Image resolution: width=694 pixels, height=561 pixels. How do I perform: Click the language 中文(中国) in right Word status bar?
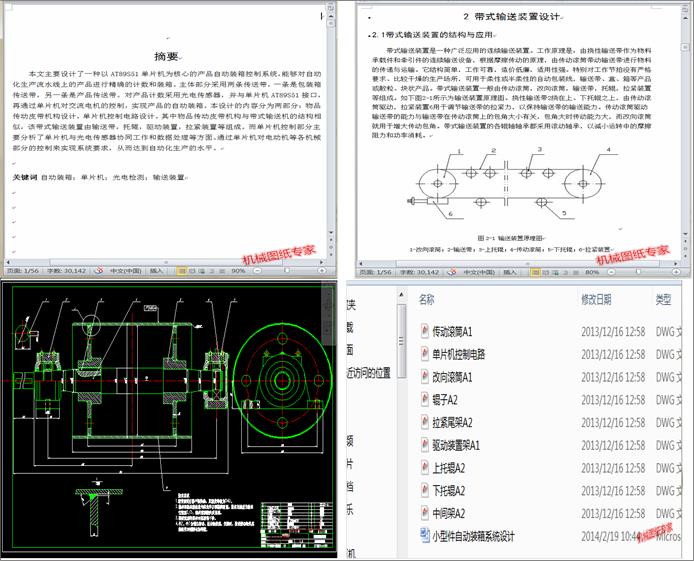coord(479,272)
